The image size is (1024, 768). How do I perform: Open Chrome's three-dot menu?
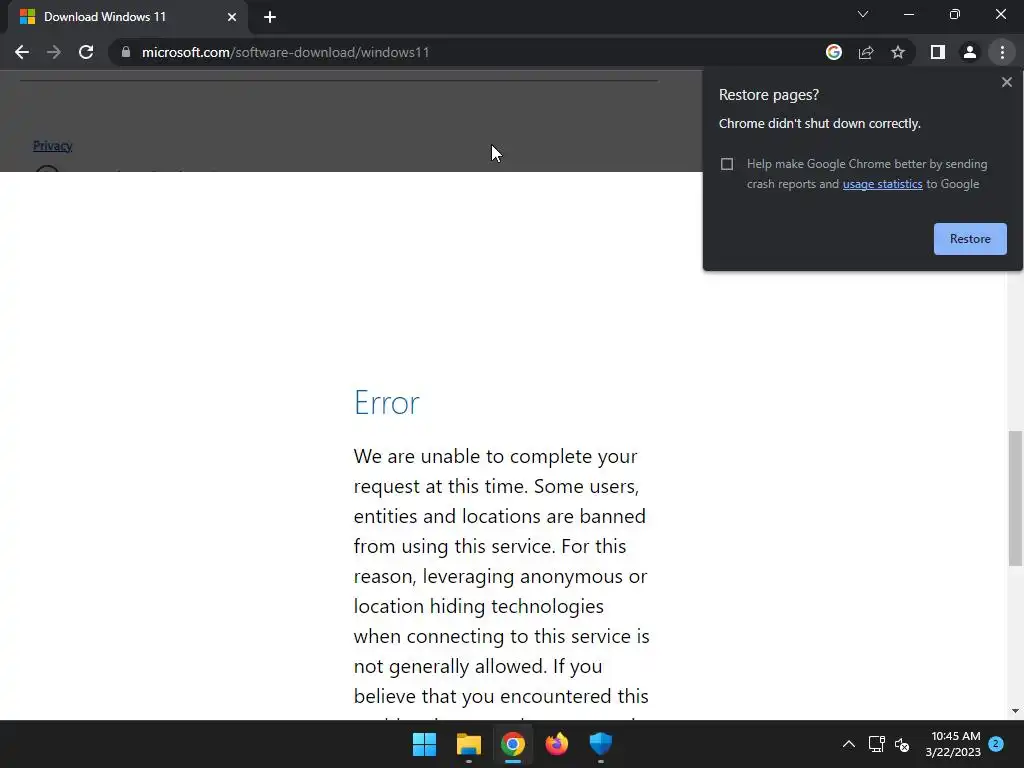[x=1002, y=52]
